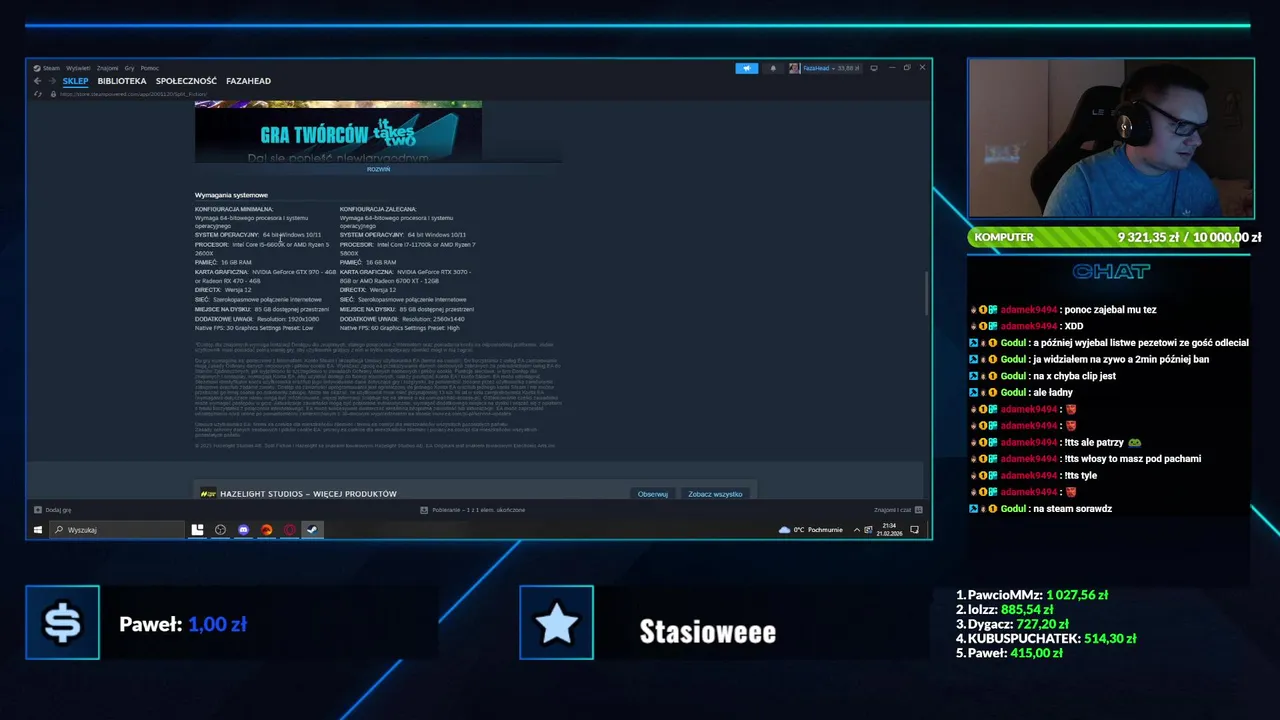Go forward with the Steam forward arrow
The width and height of the screenshot is (1280, 720).
pos(52,81)
